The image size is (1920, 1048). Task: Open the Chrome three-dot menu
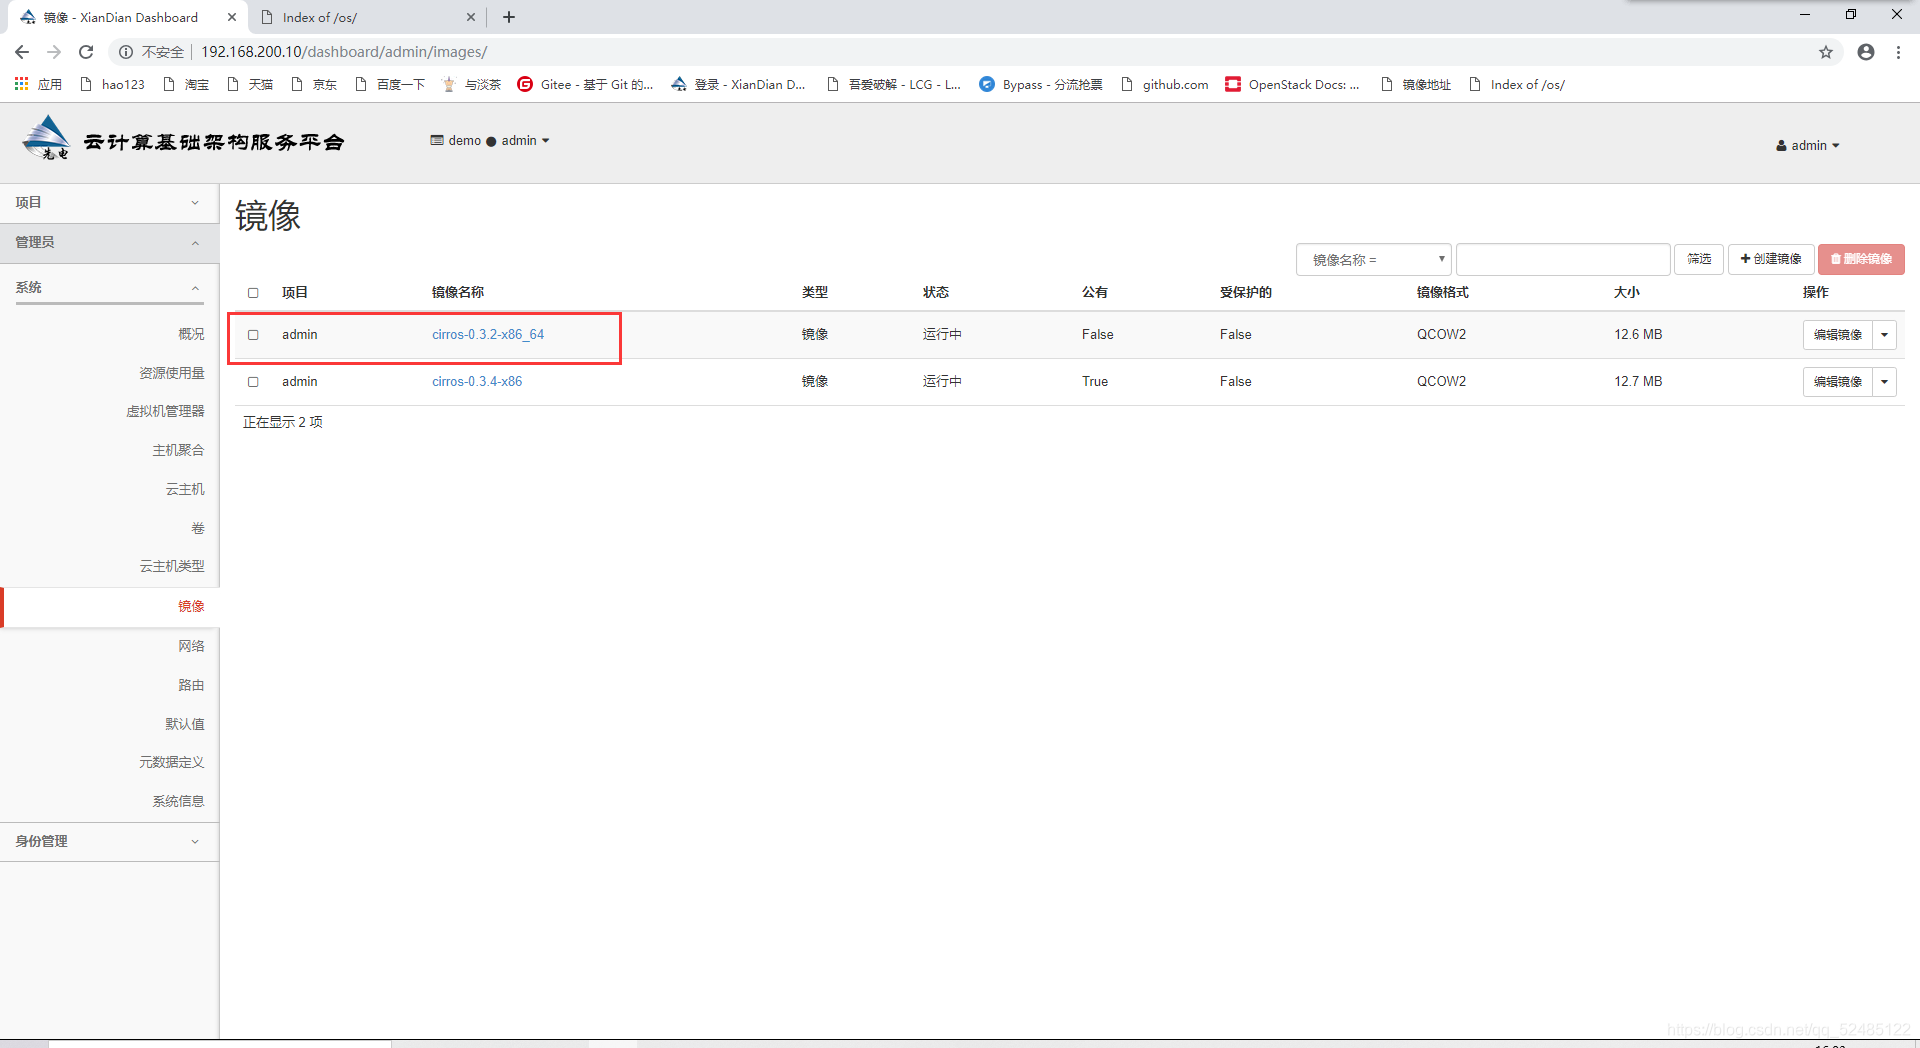[1898, 52]
